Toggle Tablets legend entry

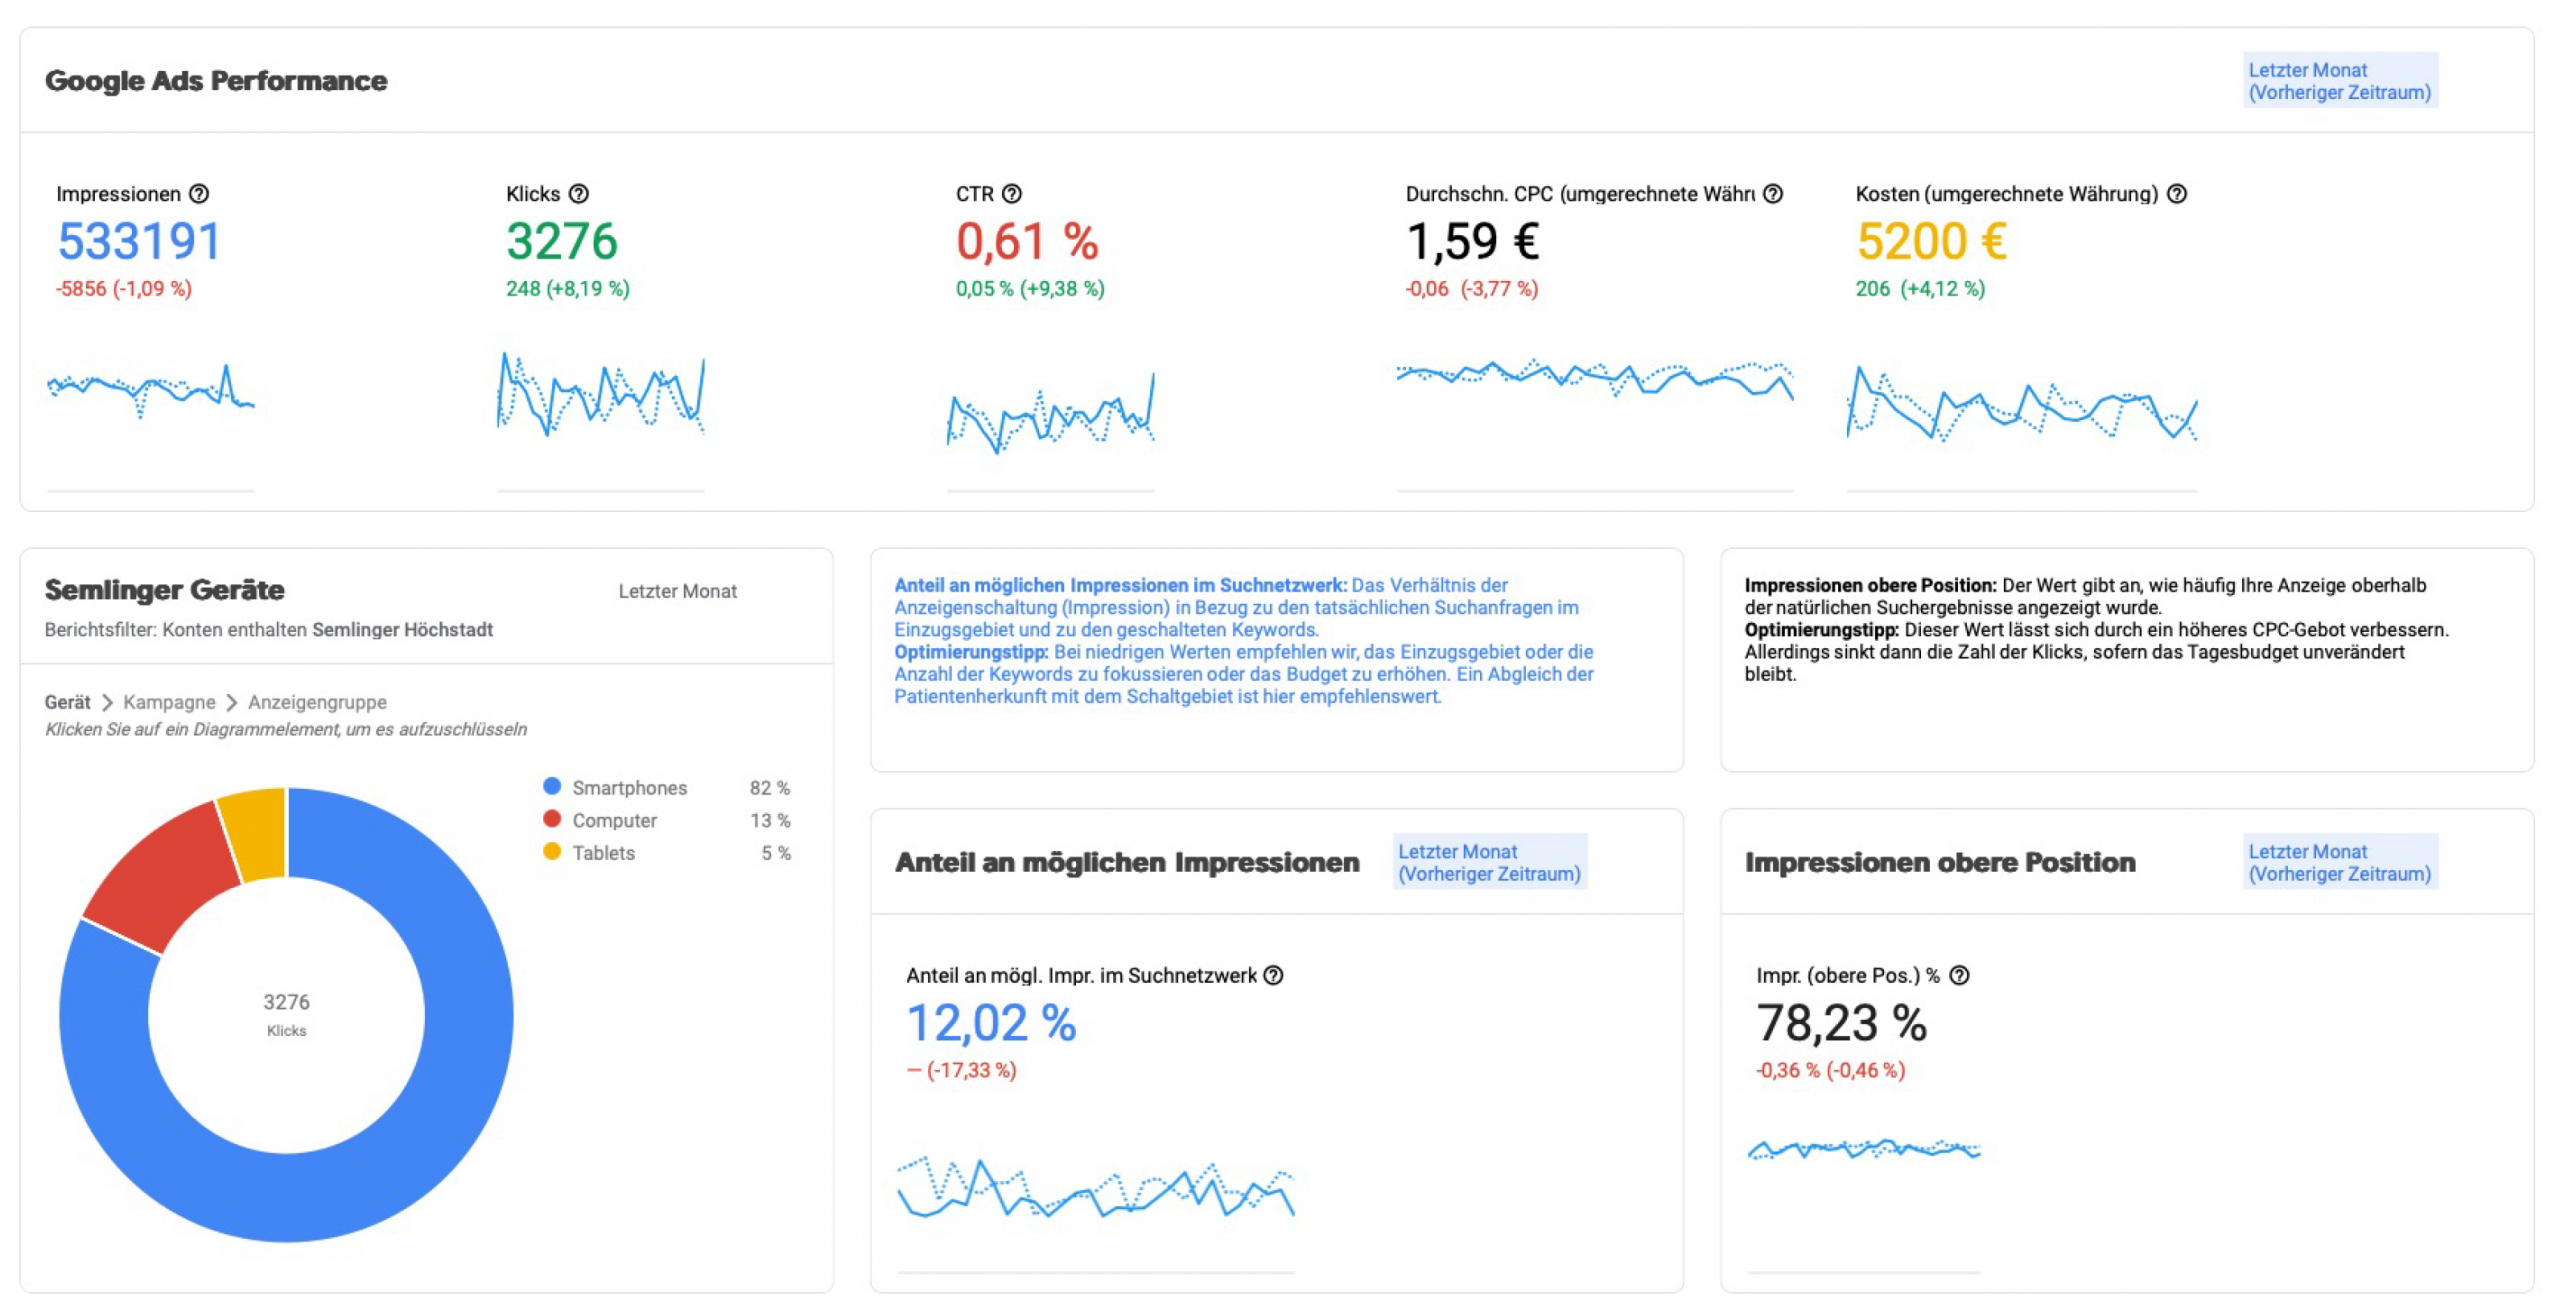click(603, 854)
